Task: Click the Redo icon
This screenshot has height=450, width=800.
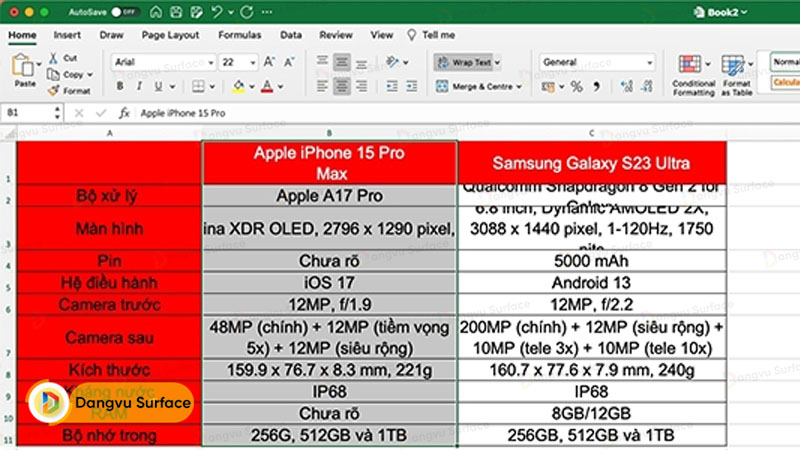Action: tap(247, 12)
